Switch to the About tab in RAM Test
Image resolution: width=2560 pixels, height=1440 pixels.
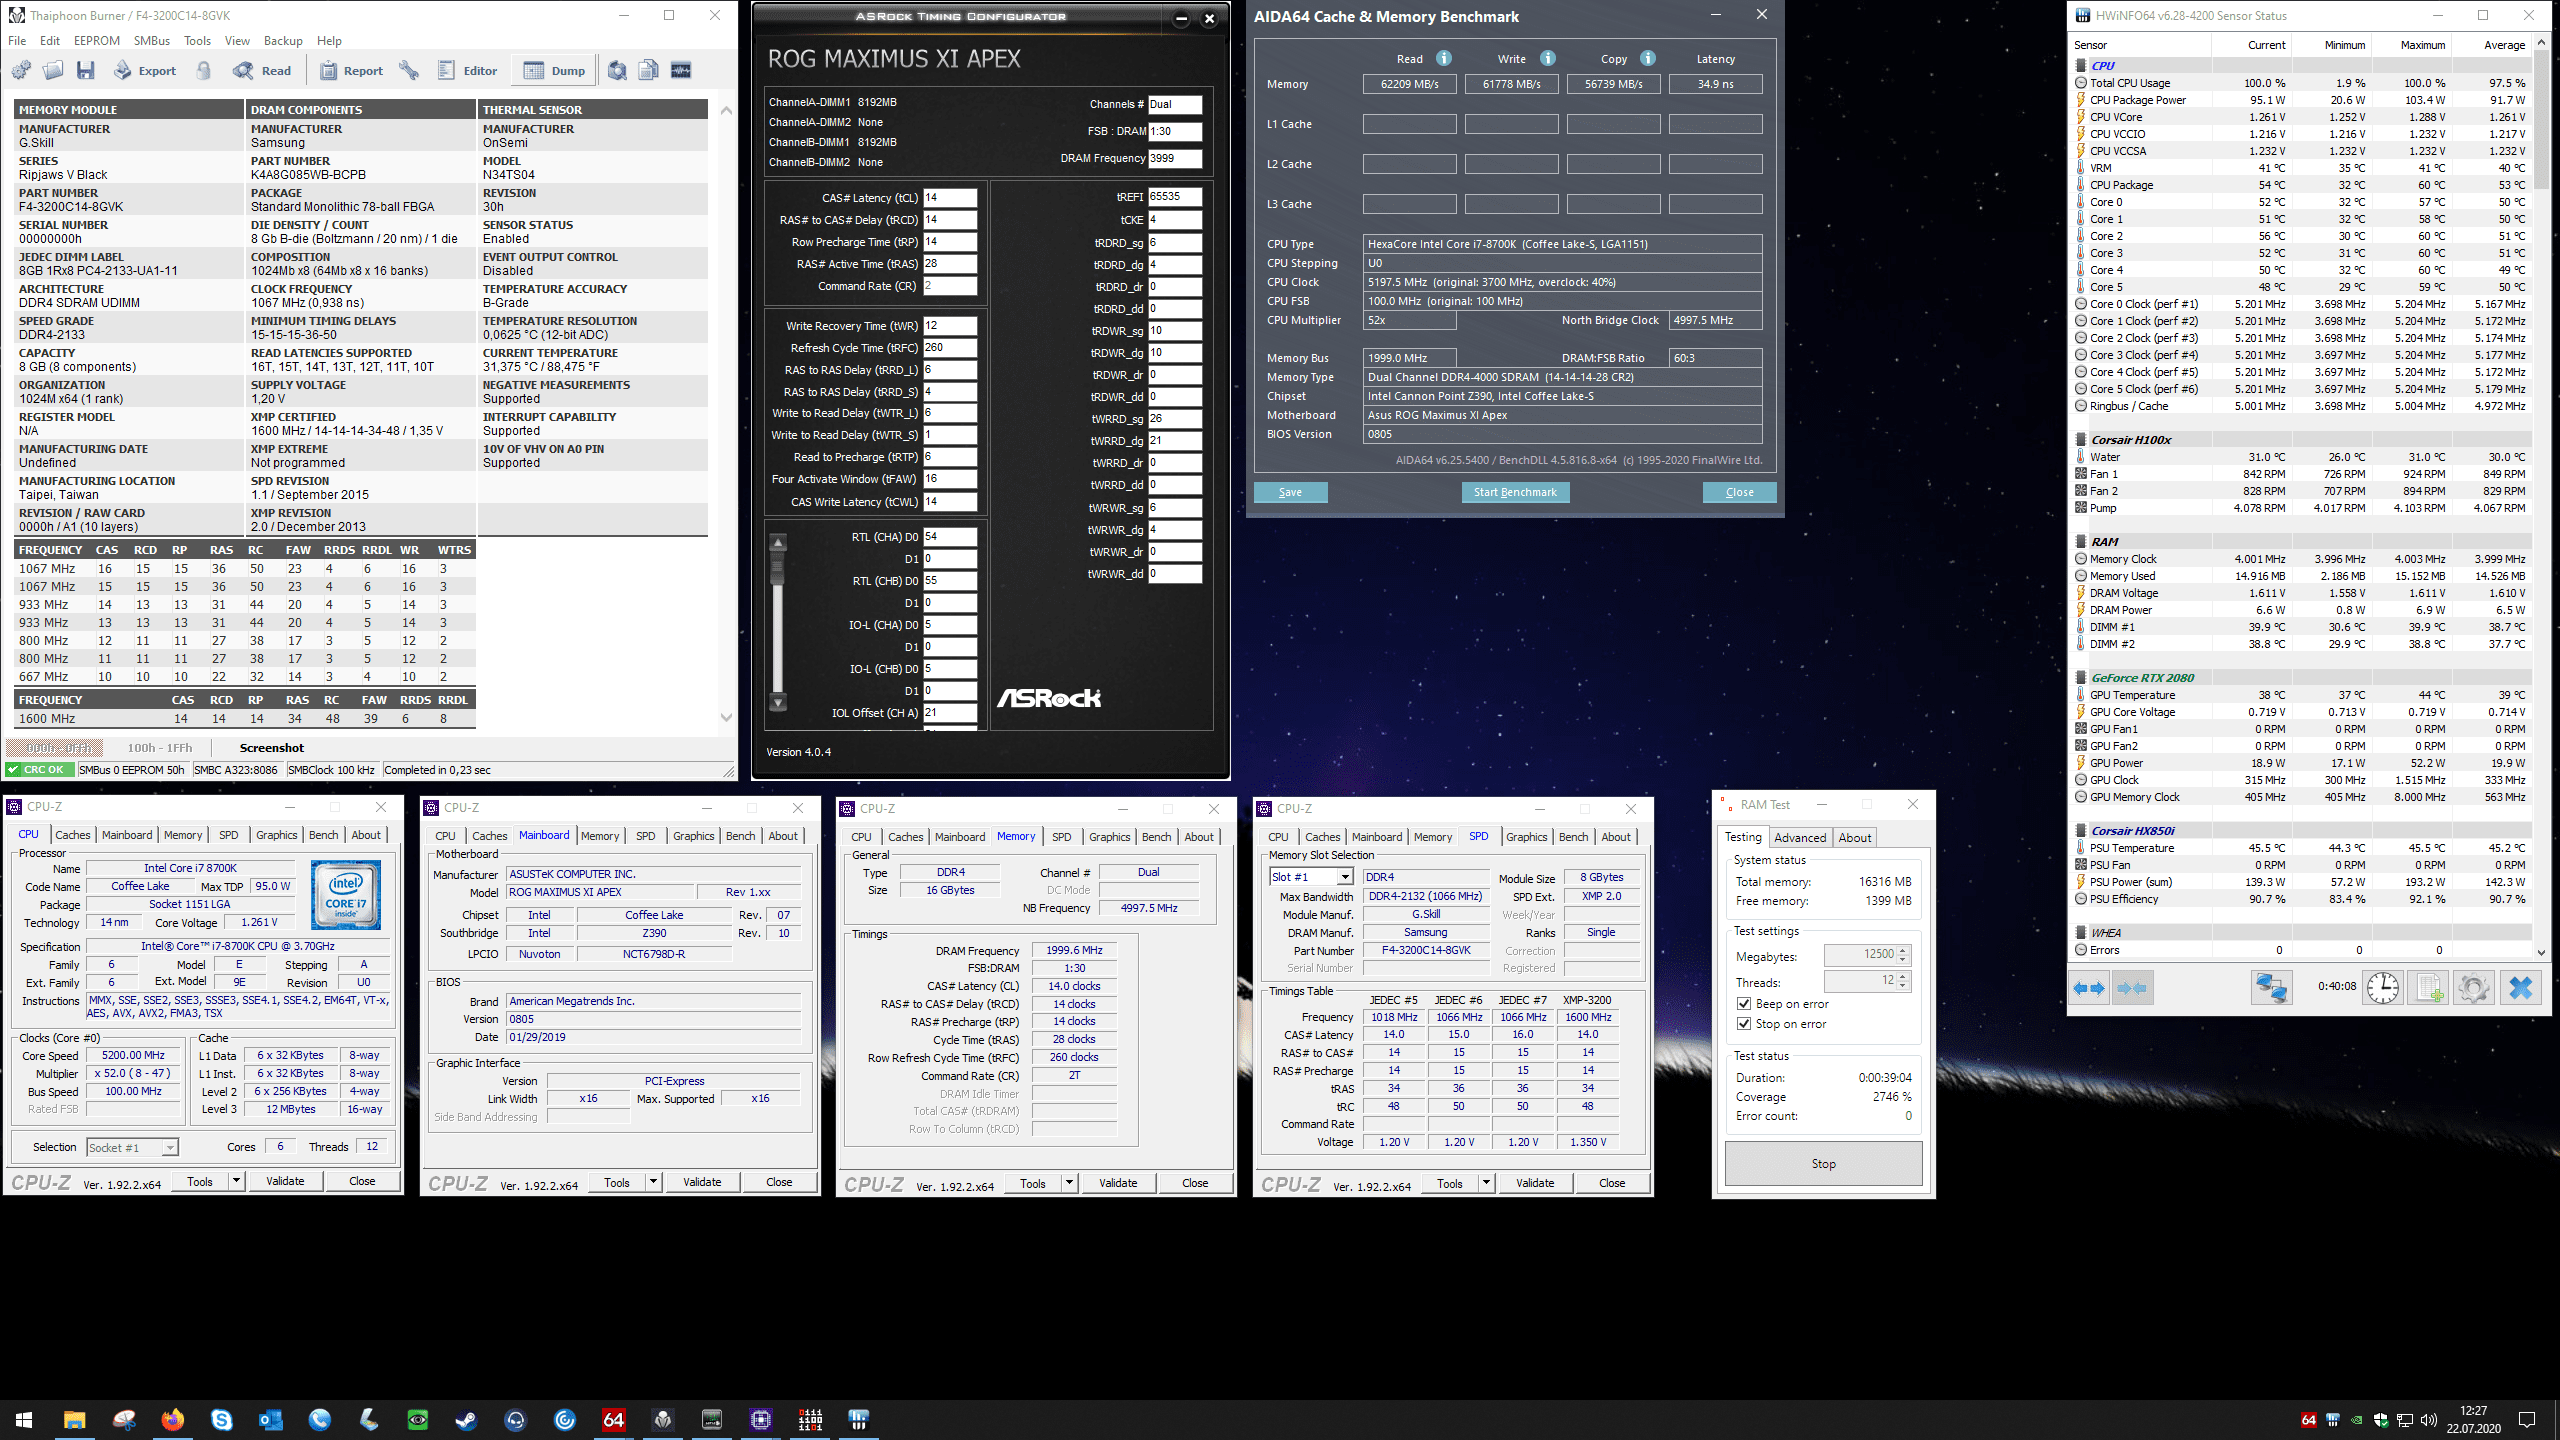point(1855,838)
